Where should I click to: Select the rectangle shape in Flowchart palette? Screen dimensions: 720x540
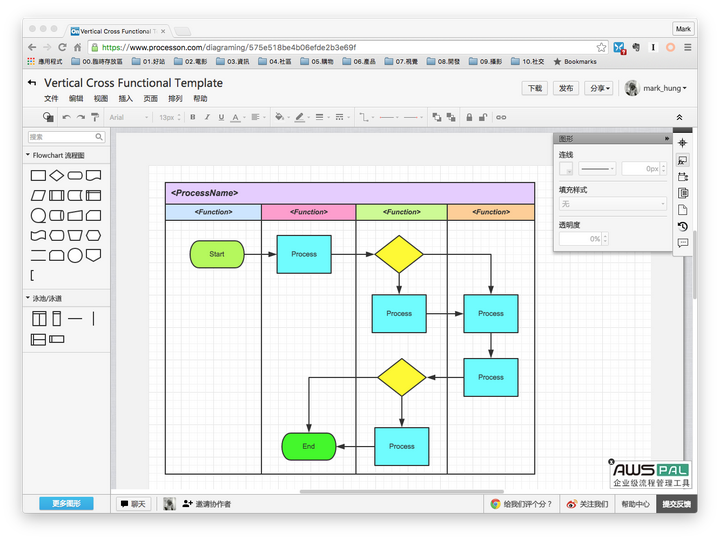[x=38, y=175]
